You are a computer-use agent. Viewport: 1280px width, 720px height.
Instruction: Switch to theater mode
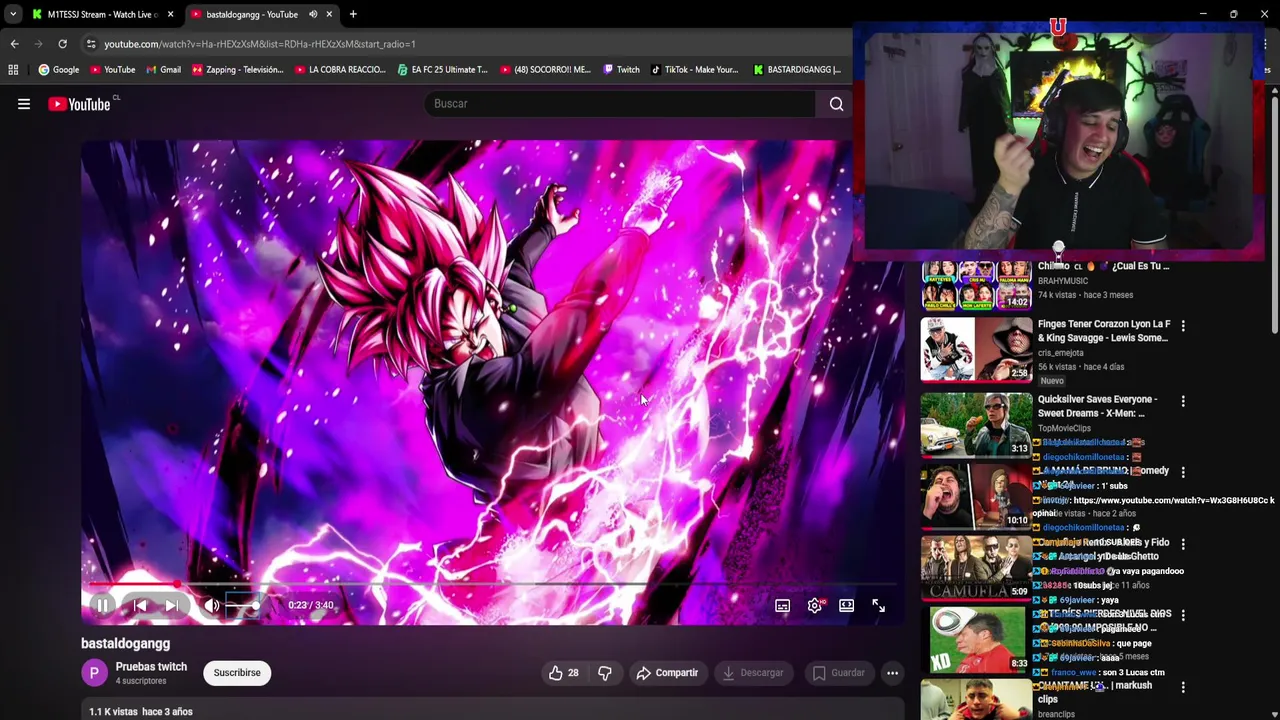click(846, 605)
